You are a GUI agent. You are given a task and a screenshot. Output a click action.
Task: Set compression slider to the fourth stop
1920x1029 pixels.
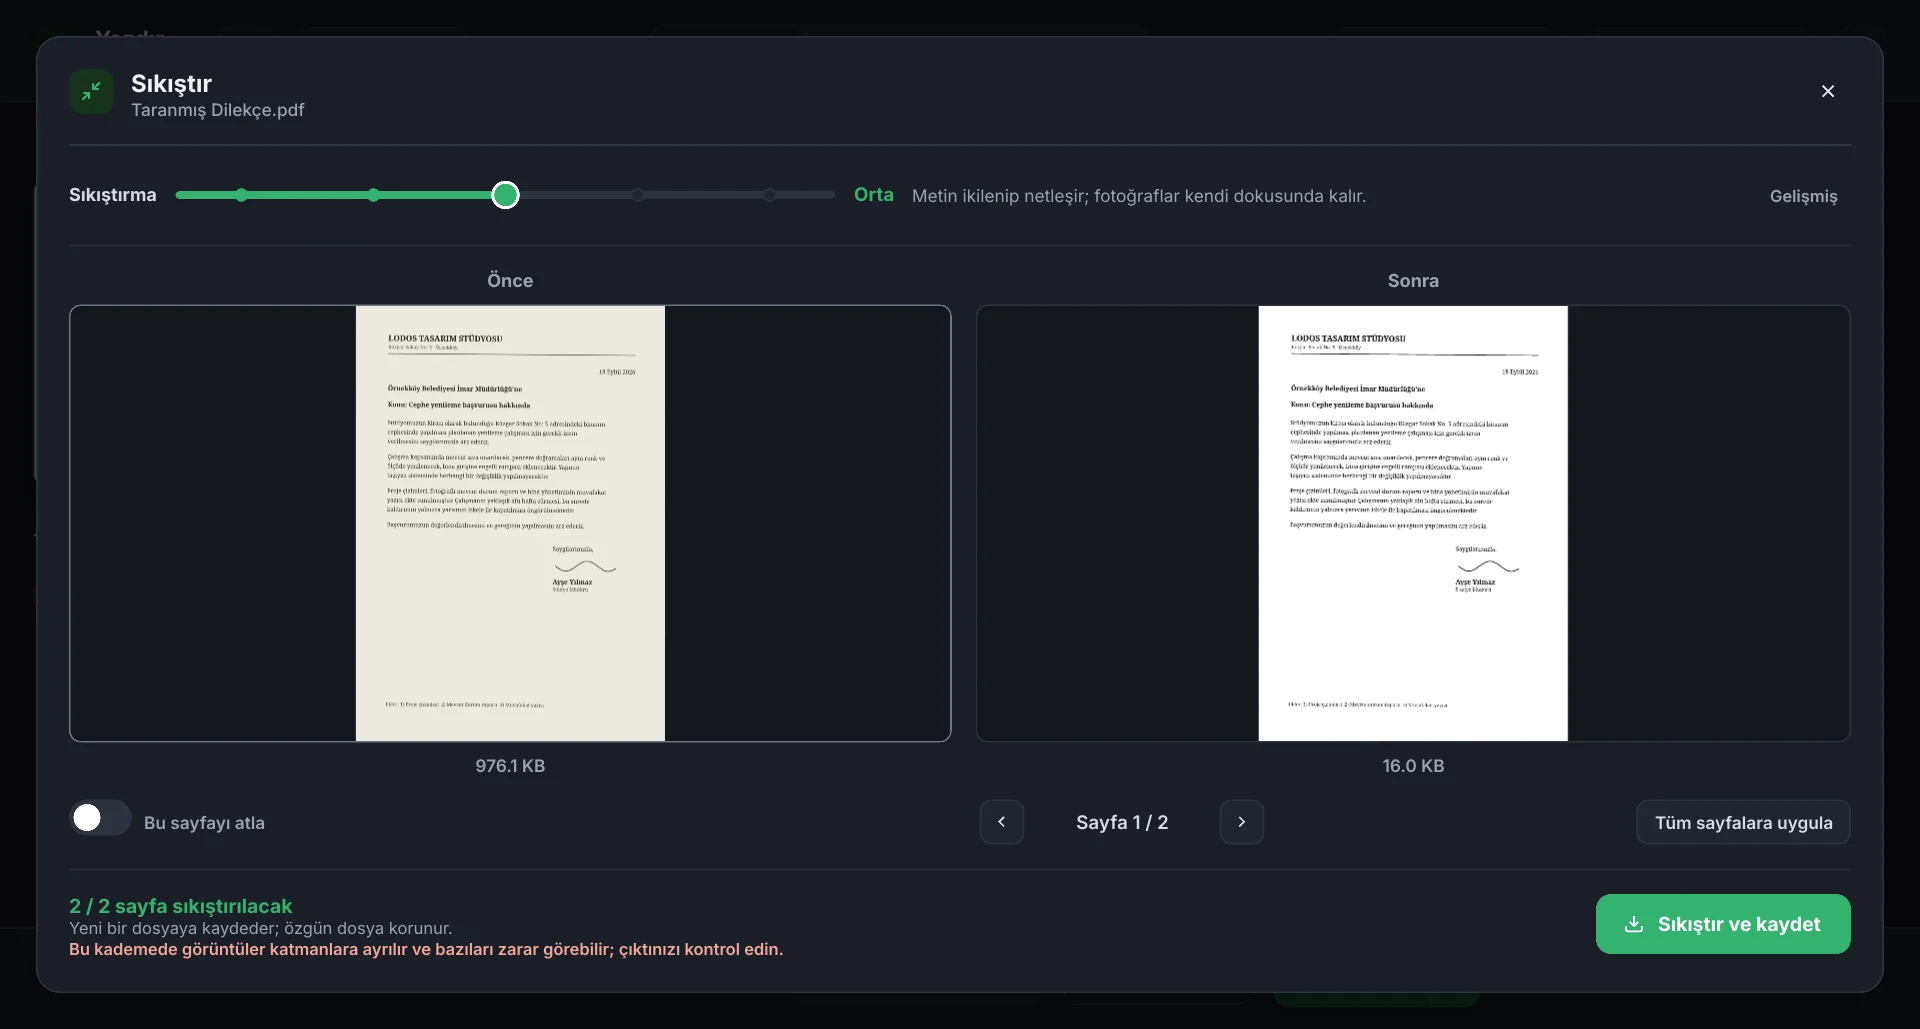[637, 195]
